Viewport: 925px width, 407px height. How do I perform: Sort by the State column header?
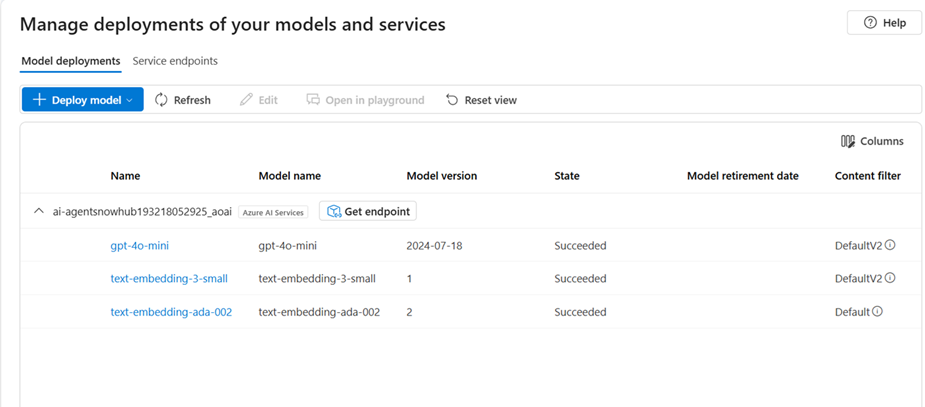point(567,176)
